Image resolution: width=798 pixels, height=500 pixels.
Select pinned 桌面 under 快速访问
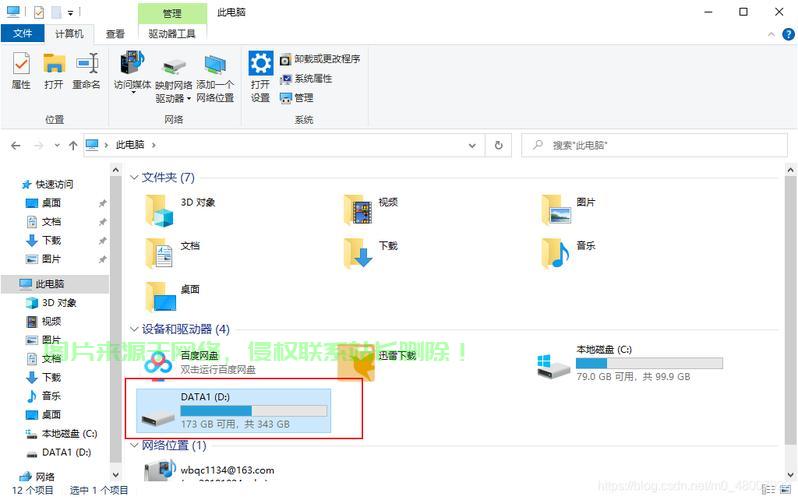pyautogui.click(x=51, y=203)
